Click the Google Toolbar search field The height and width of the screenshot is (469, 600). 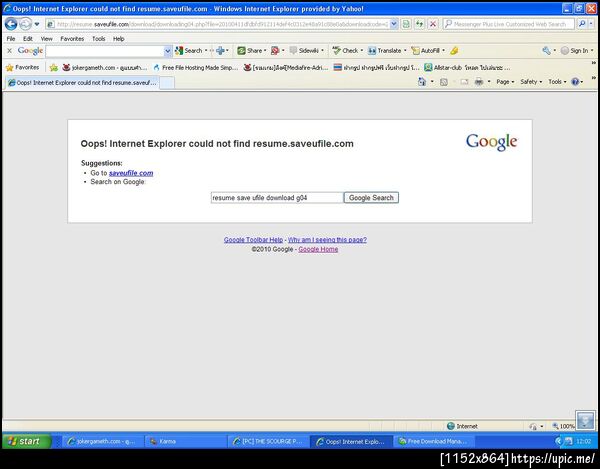[104, 50]
